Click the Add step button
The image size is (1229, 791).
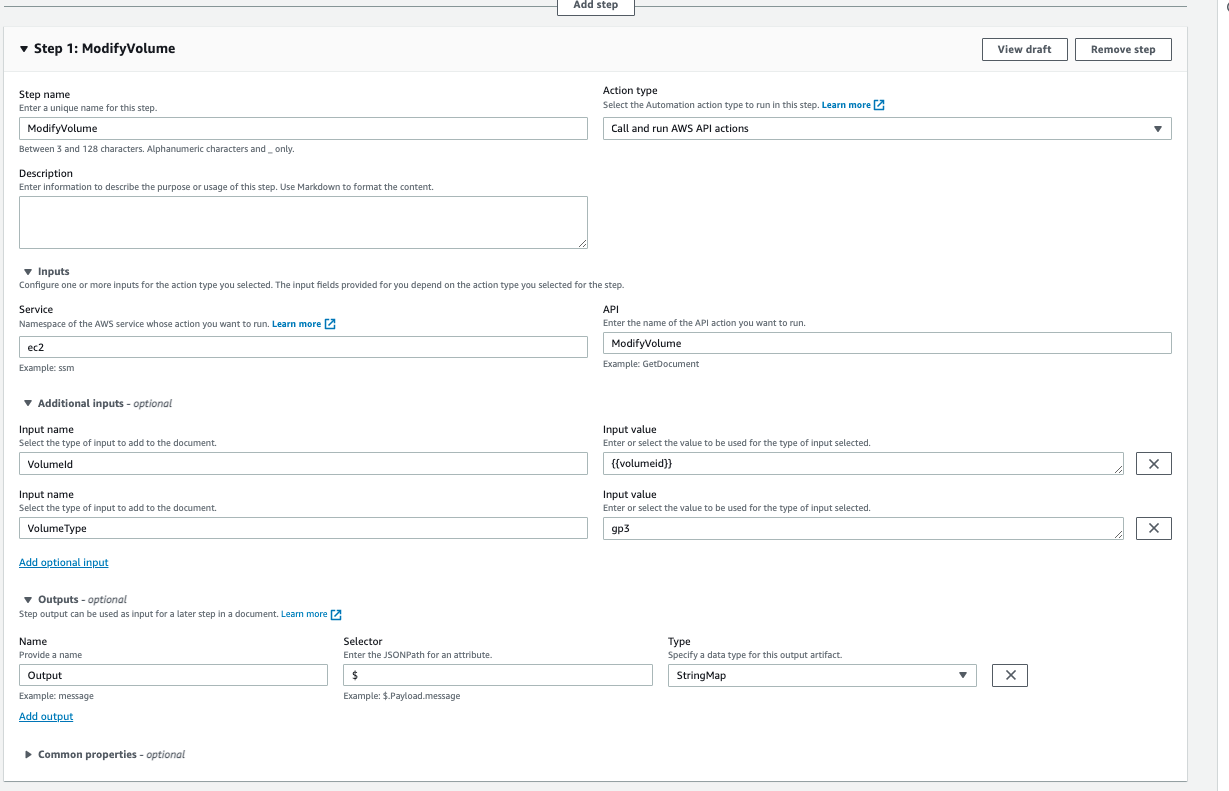(595, 6)
